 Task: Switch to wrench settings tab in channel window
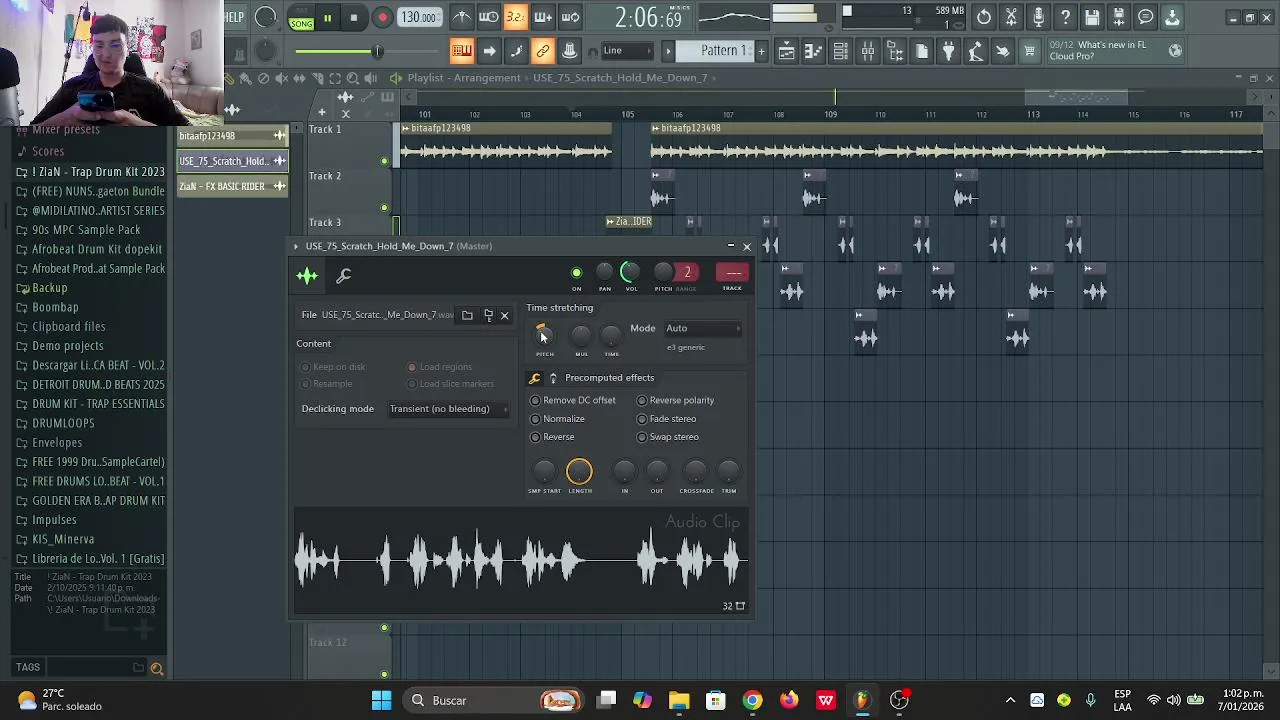343,276
